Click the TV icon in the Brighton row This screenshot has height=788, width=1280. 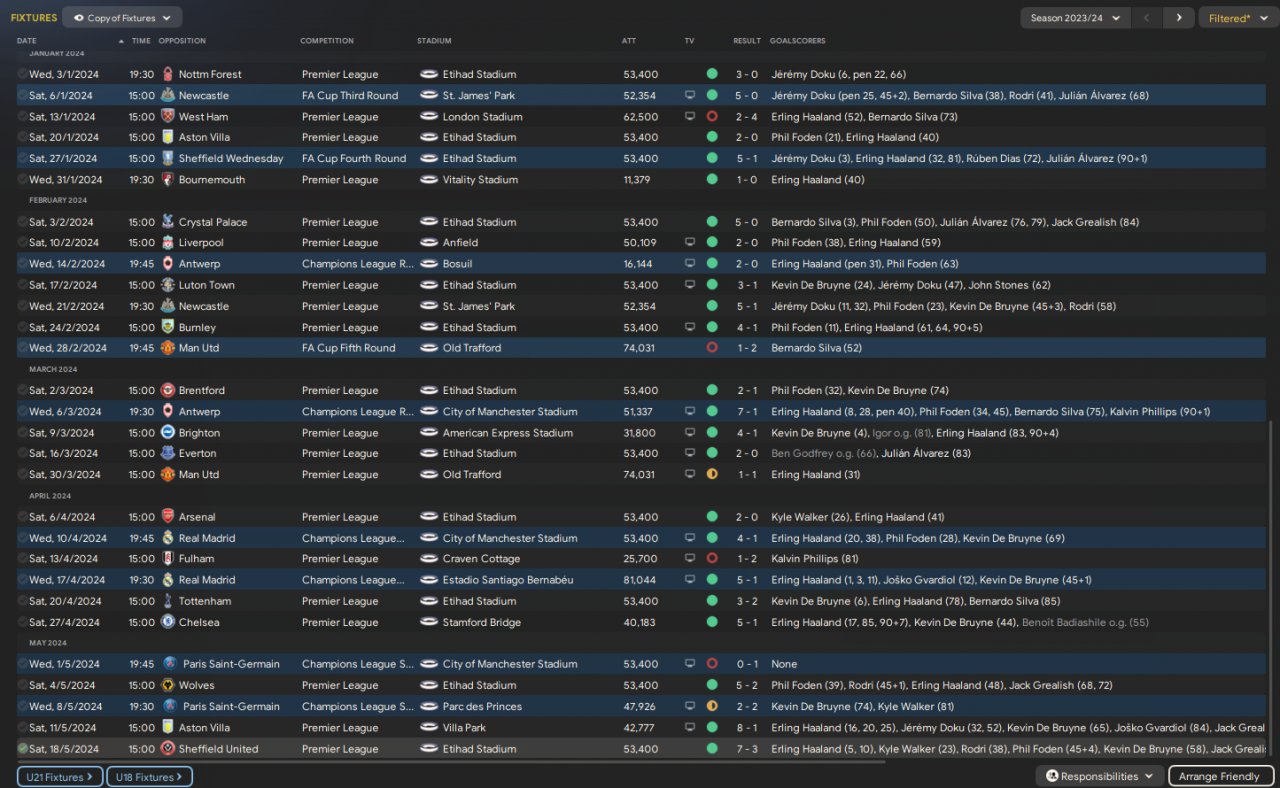click(x=689, y=433)
